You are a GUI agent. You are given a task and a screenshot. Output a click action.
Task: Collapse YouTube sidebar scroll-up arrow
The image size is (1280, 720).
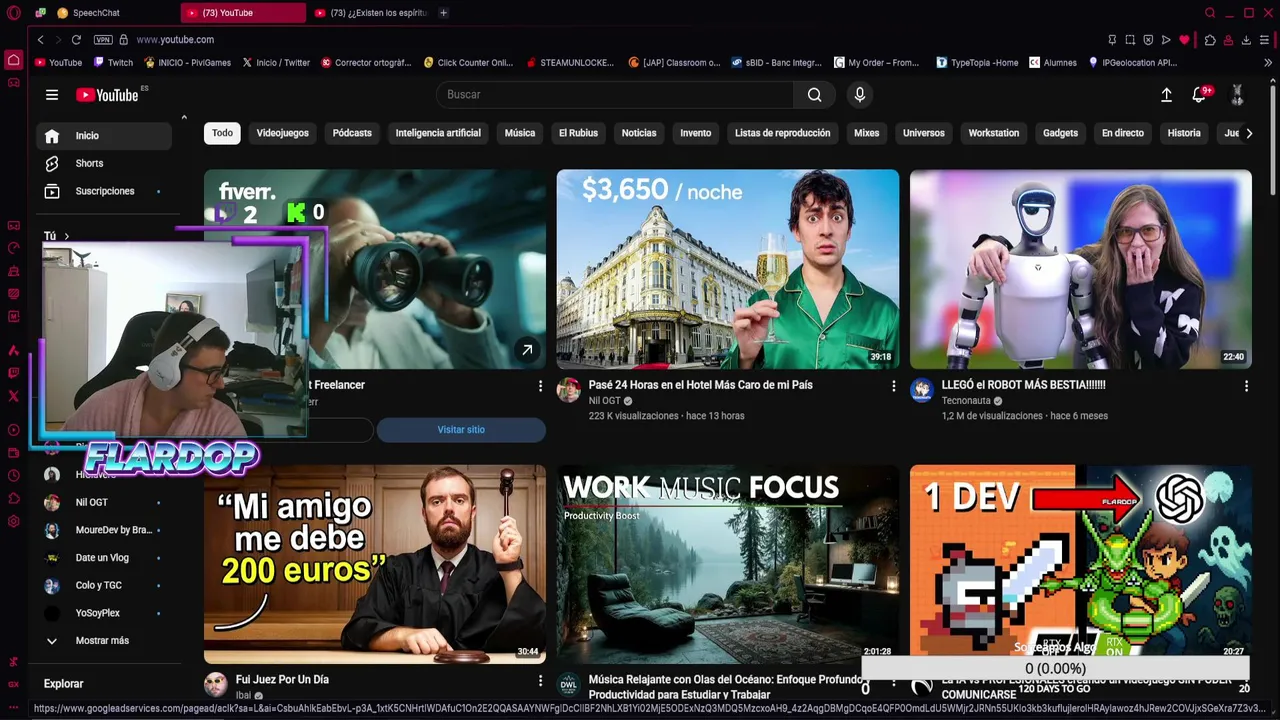[x=184, y=118]
